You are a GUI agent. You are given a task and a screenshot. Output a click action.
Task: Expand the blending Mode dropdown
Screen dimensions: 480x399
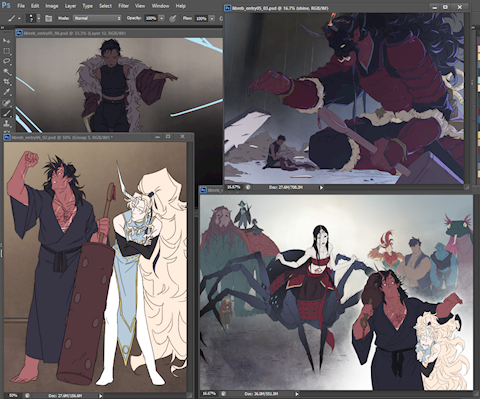tap(97, 18)
